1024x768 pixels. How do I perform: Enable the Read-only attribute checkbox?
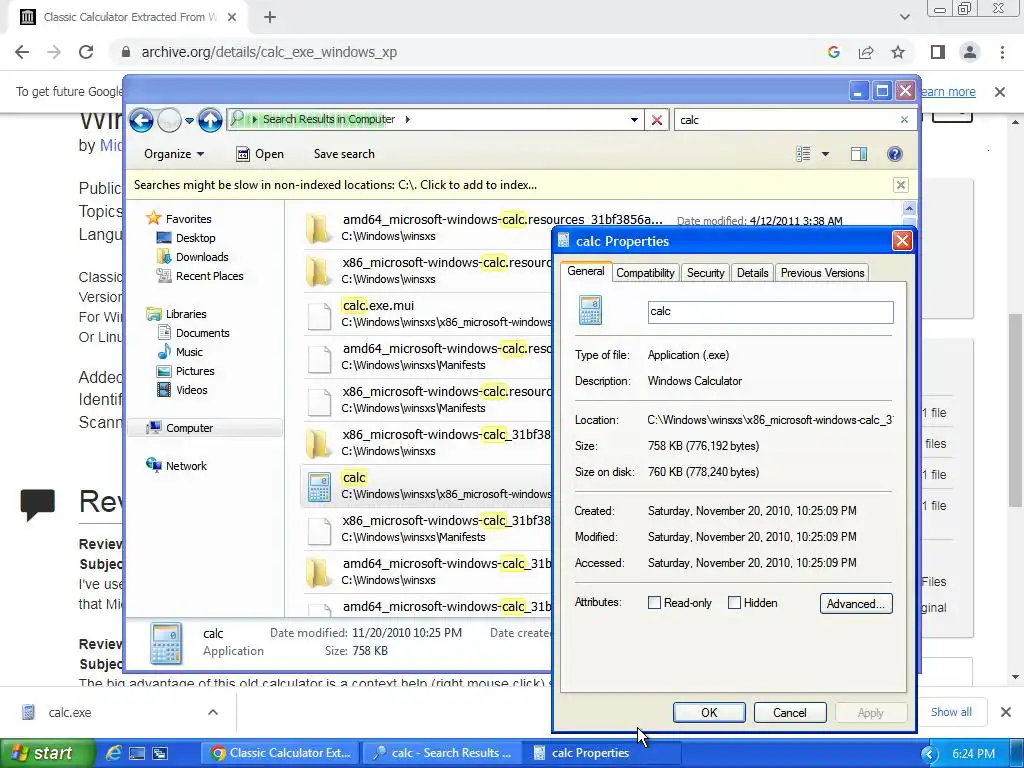(x=654, y=603)
